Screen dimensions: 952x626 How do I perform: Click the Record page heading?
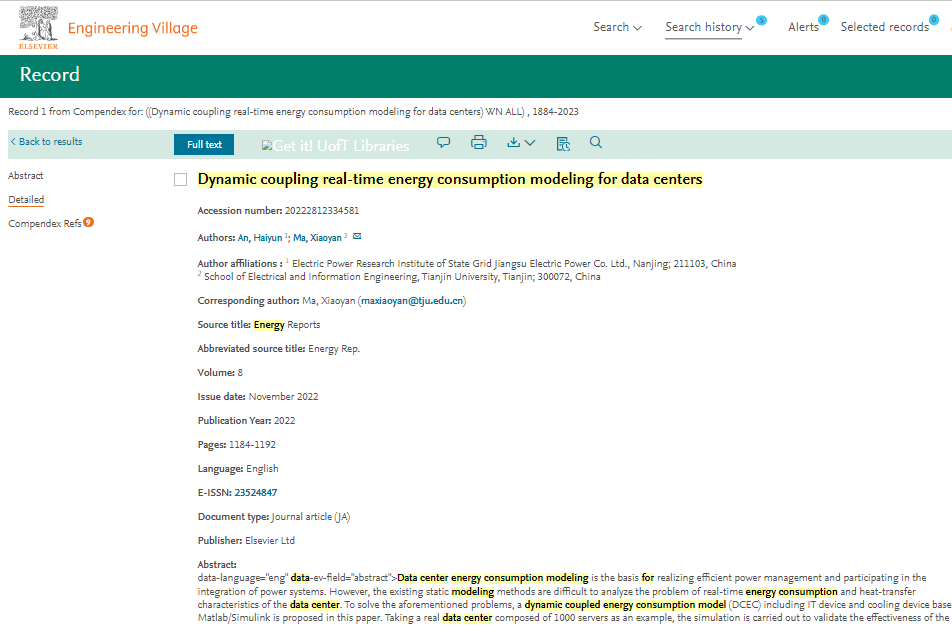pyautogui.click(x=50, y=74)
